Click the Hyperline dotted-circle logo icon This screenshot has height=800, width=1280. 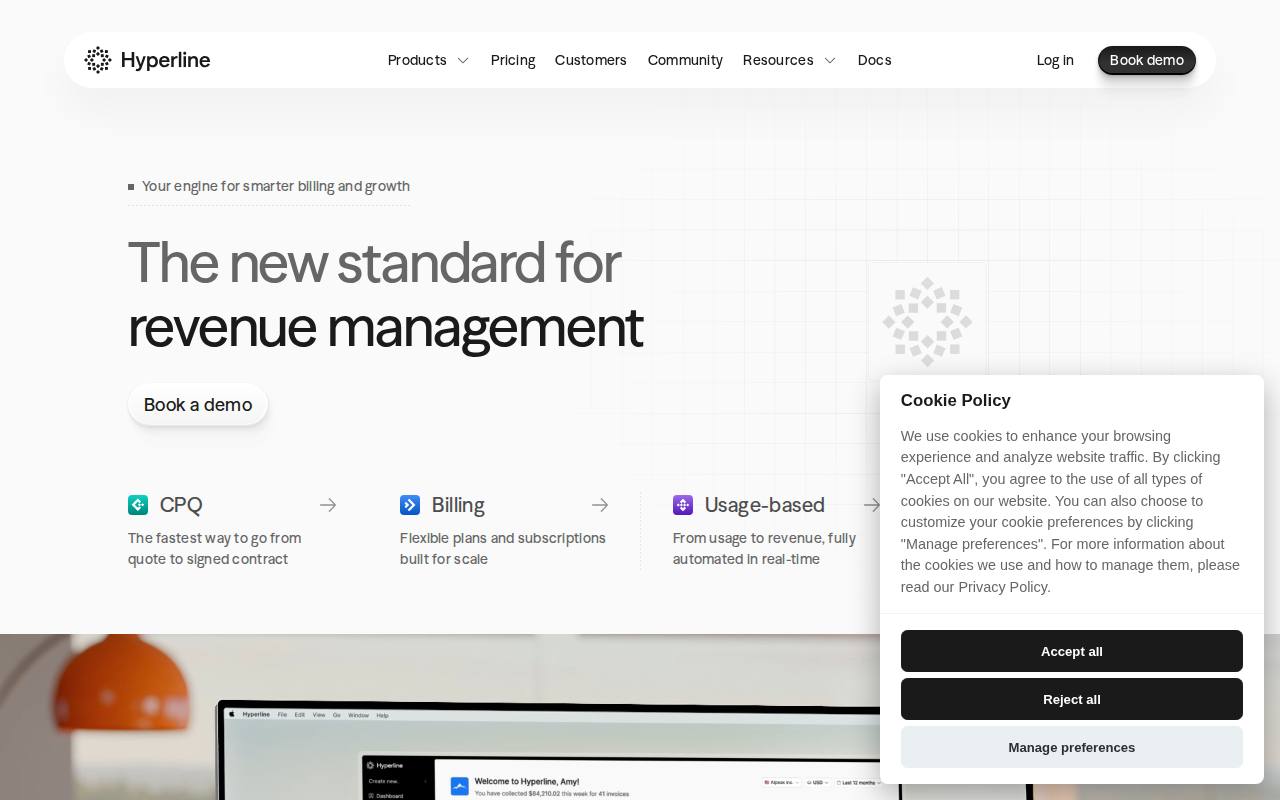98,60
